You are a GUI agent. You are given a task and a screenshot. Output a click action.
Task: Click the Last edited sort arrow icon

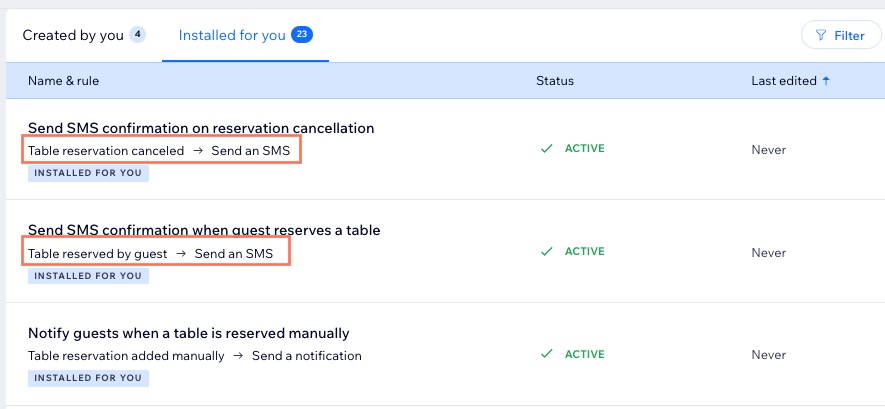826,81
